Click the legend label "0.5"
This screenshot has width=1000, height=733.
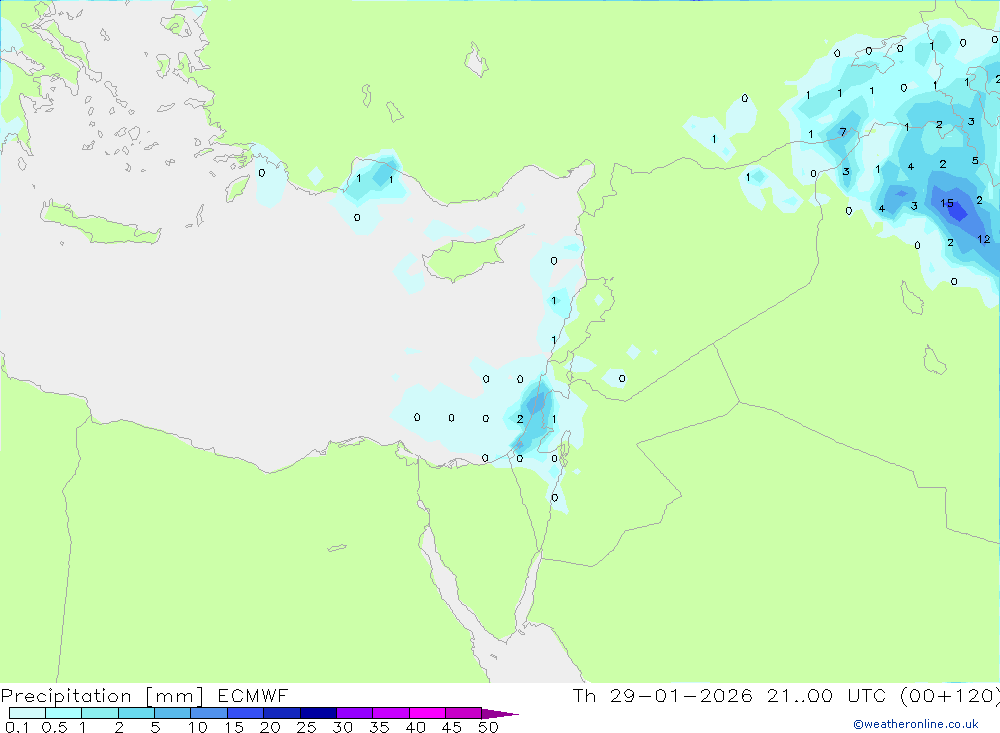[54, 727]
